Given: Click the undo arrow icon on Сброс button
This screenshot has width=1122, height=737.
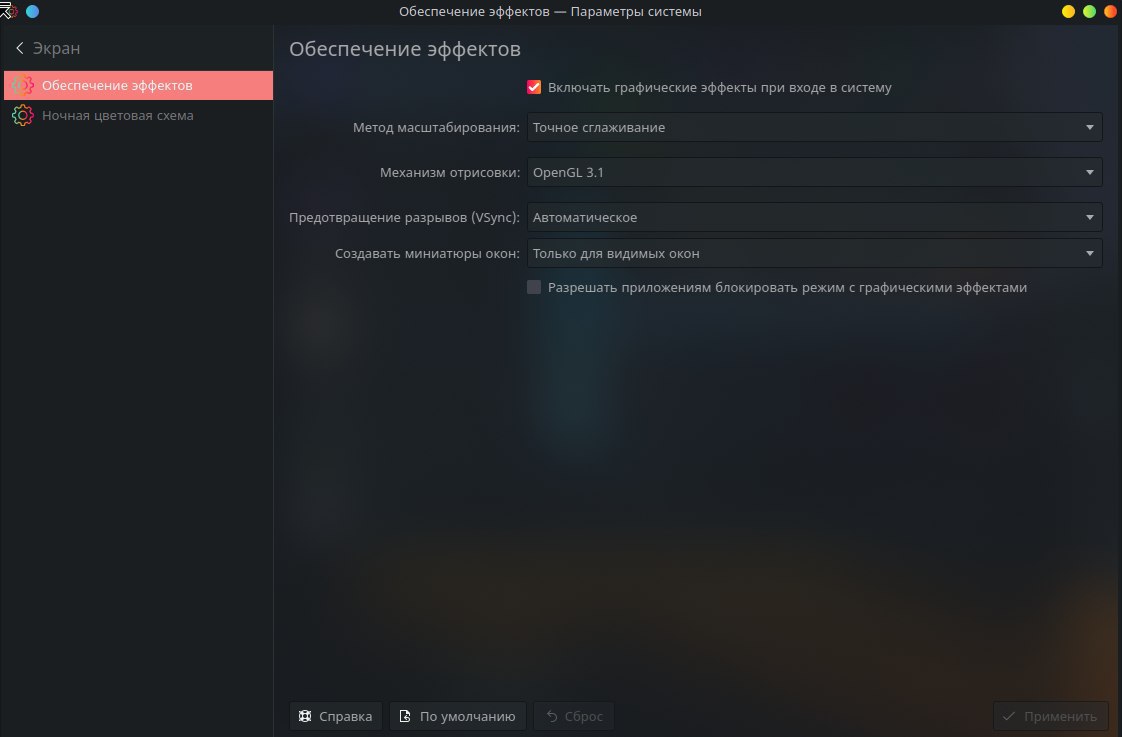Looking at the screenshot, I should [552, 716].
